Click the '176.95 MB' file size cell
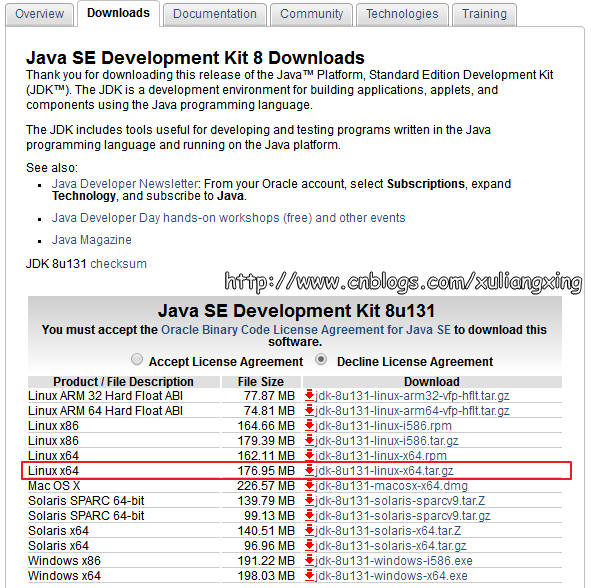591x588 pixels. coord(262,471)
